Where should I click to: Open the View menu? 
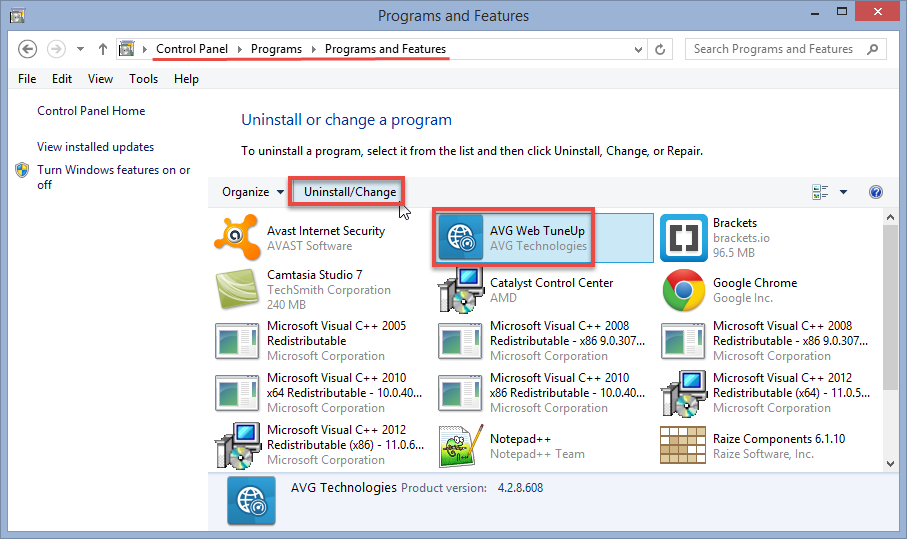100,79
